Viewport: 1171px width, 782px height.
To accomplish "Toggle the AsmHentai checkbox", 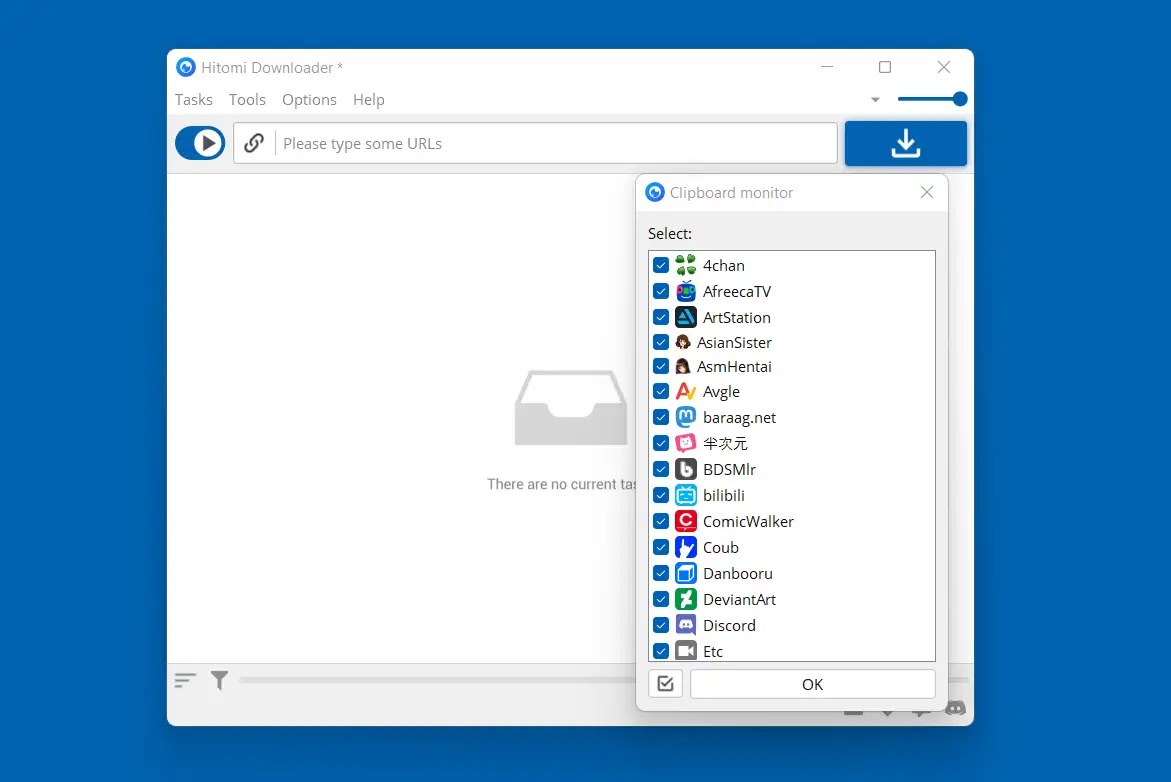I will coord(661,366).
